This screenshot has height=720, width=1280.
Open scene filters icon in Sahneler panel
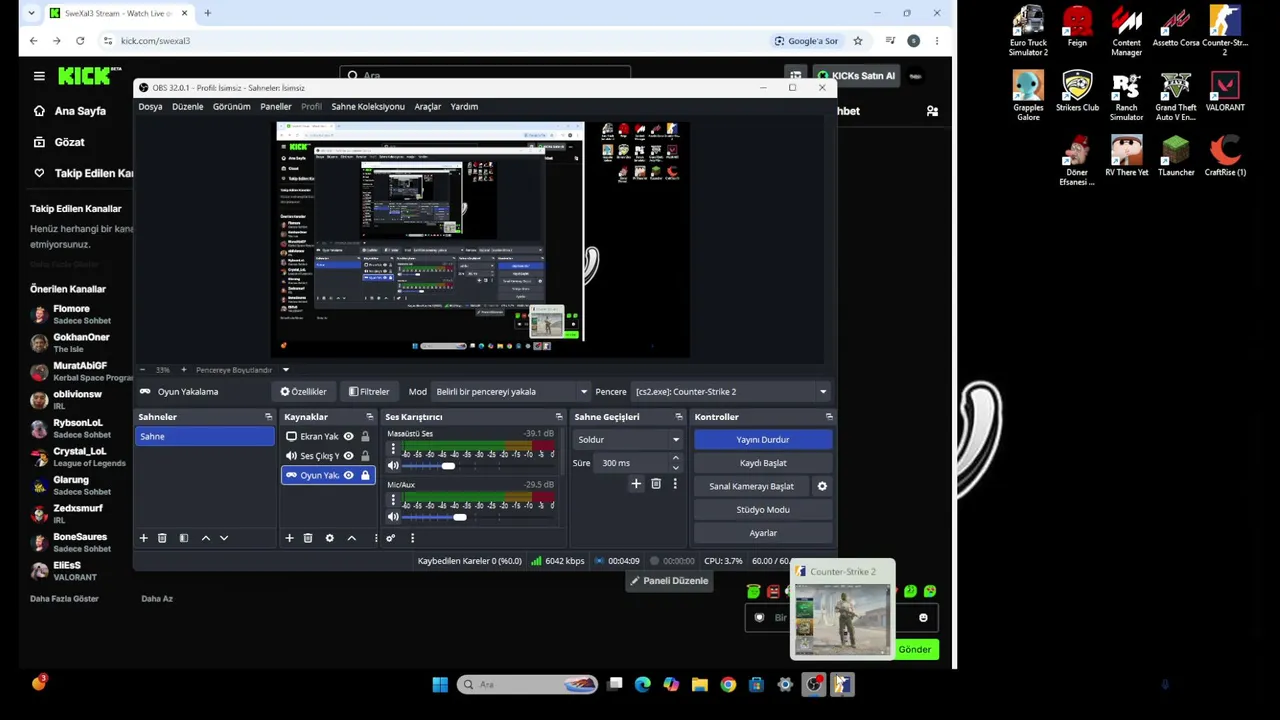point(184,538)
